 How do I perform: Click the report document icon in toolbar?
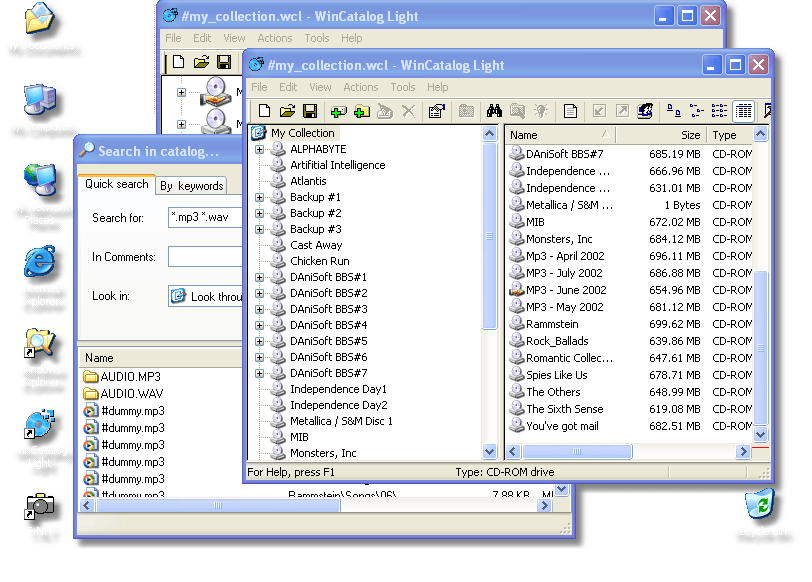570,111
